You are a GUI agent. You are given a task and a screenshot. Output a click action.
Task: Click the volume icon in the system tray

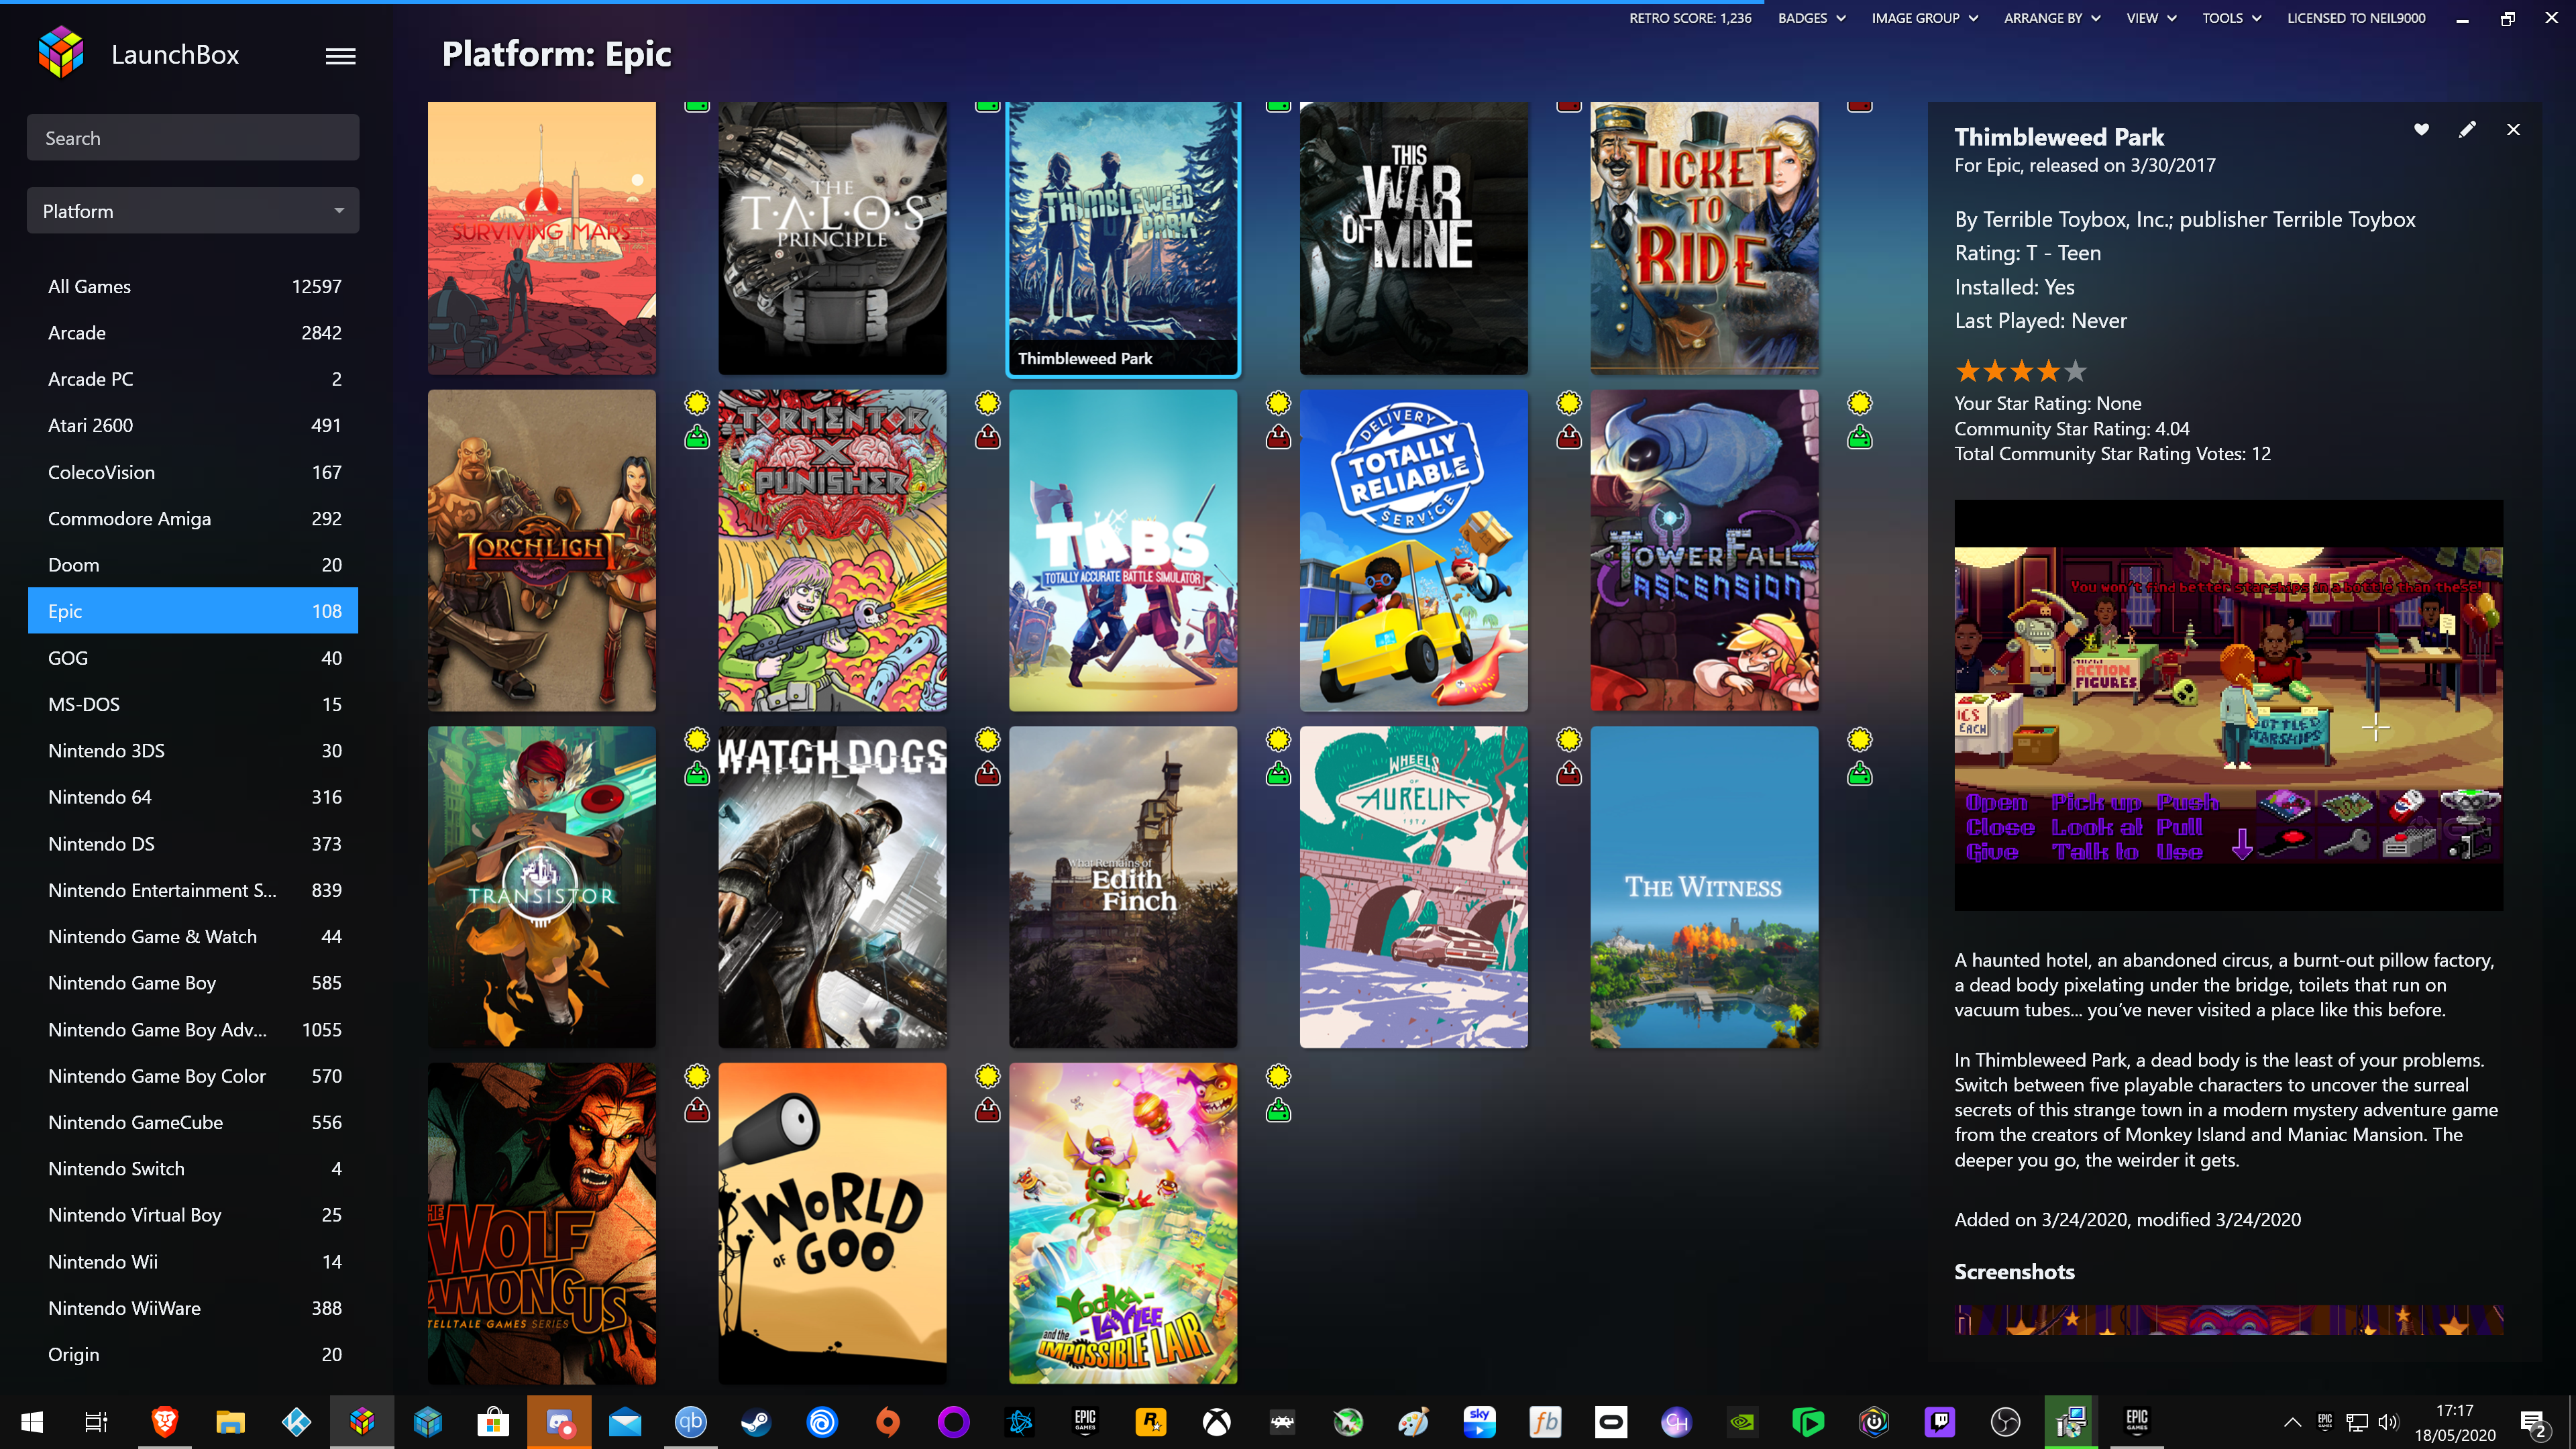(2388, 1422)
